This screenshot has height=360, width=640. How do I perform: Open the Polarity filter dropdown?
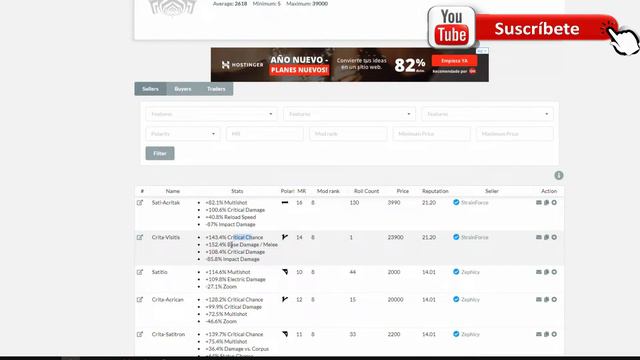182,133
